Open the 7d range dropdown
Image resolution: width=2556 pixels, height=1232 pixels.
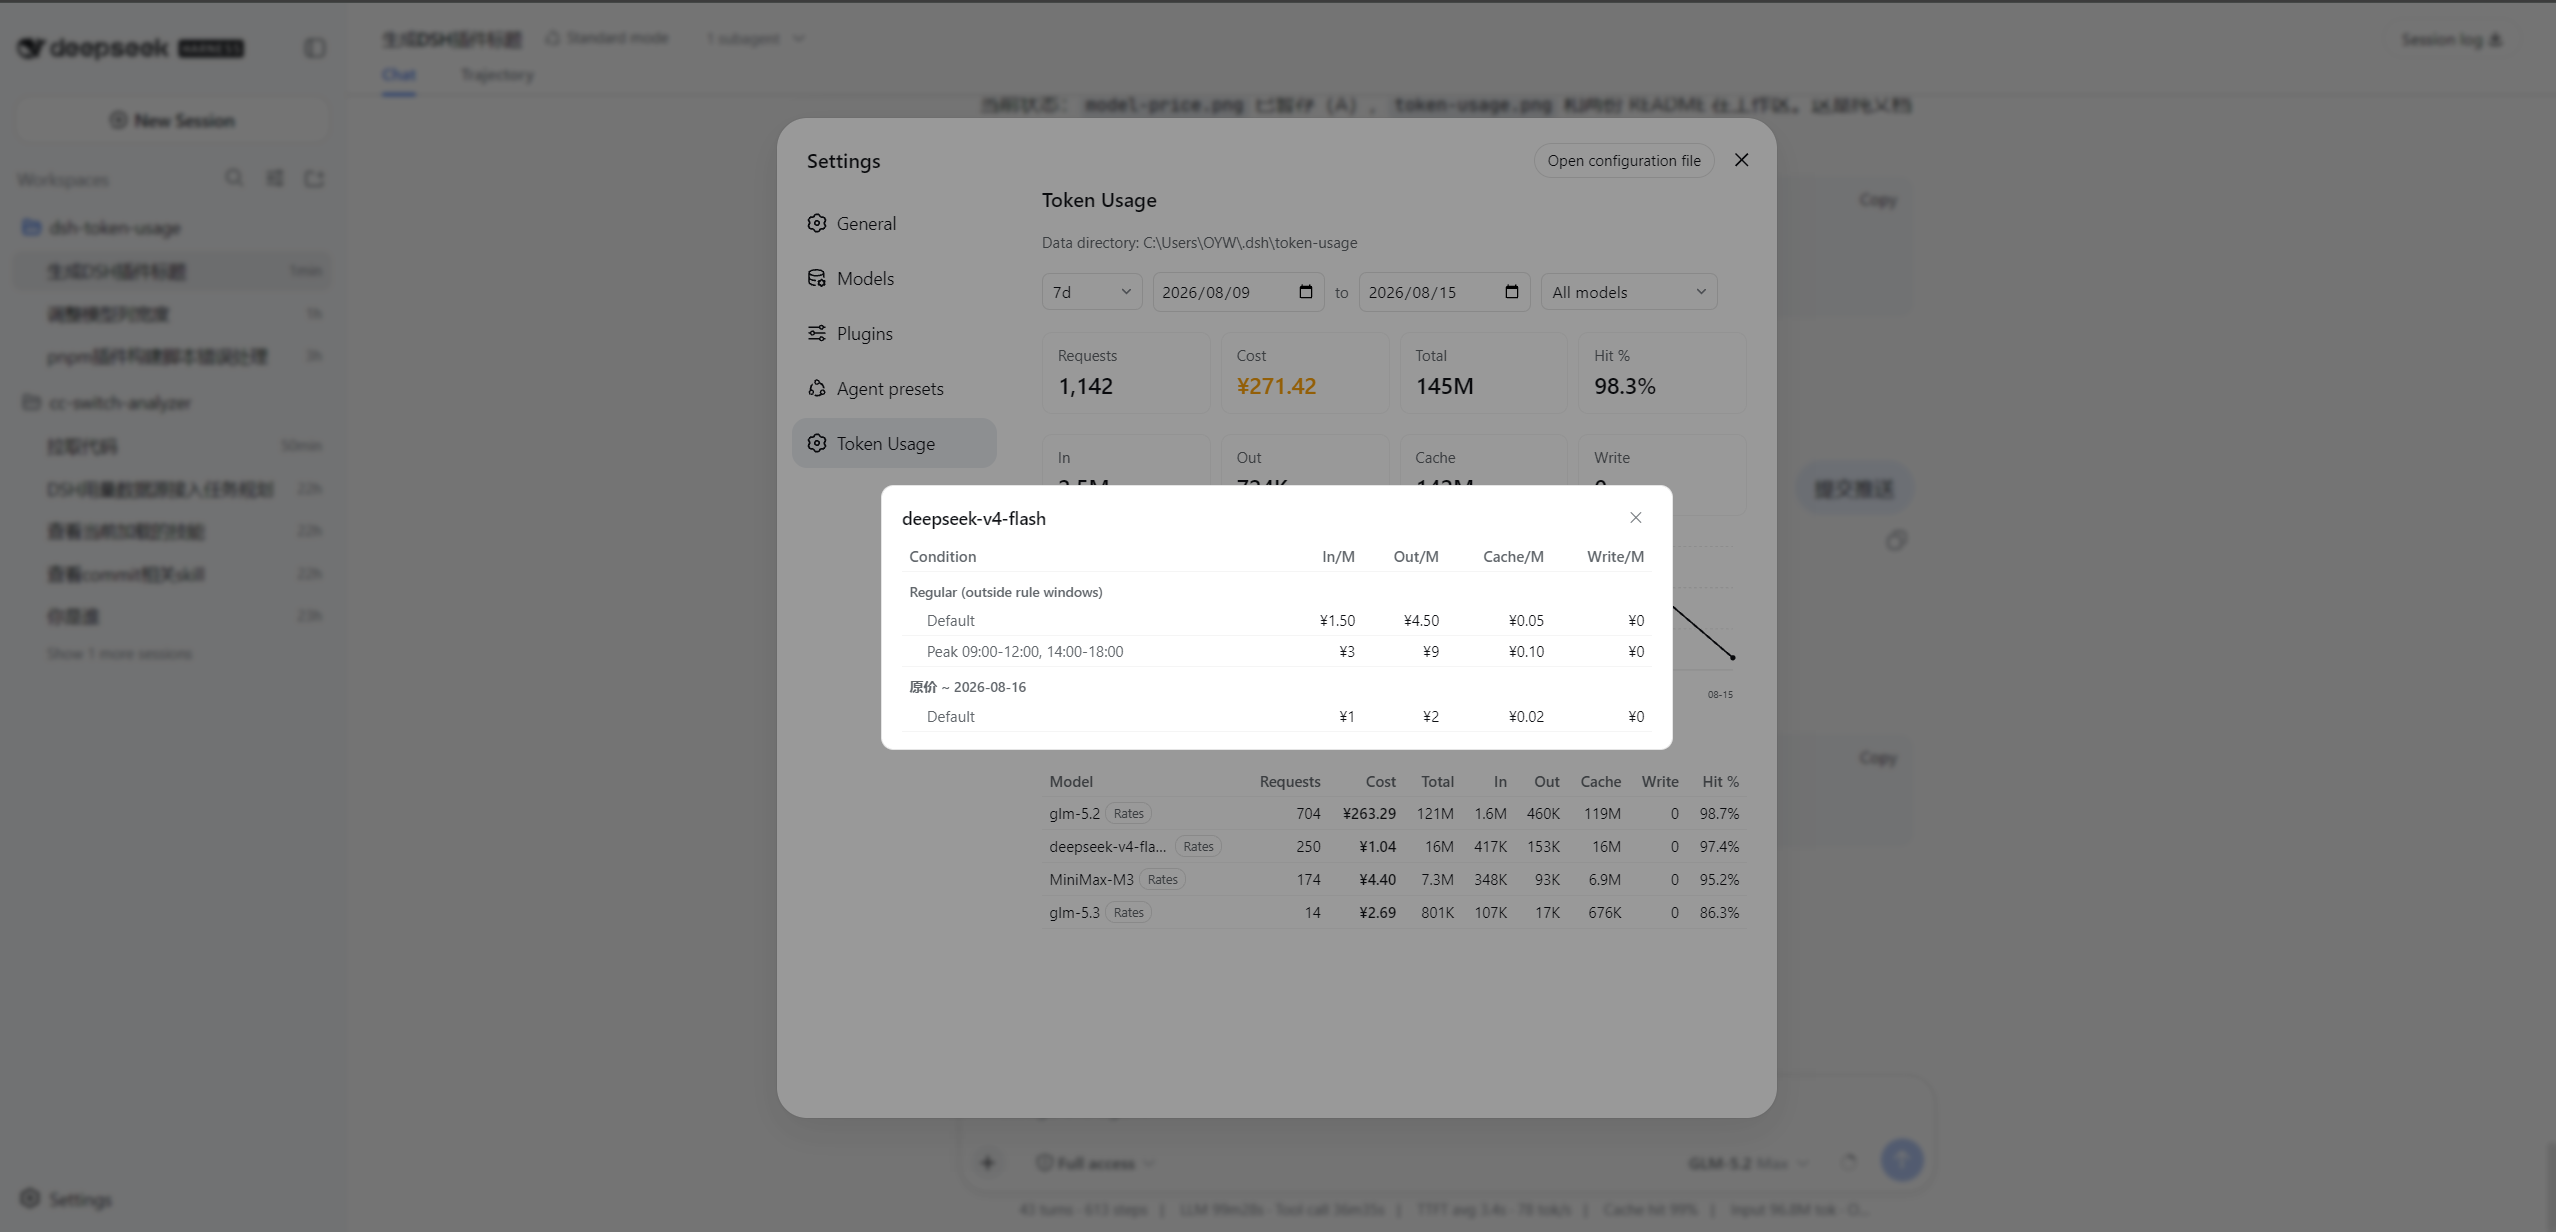click(1092, 292)
